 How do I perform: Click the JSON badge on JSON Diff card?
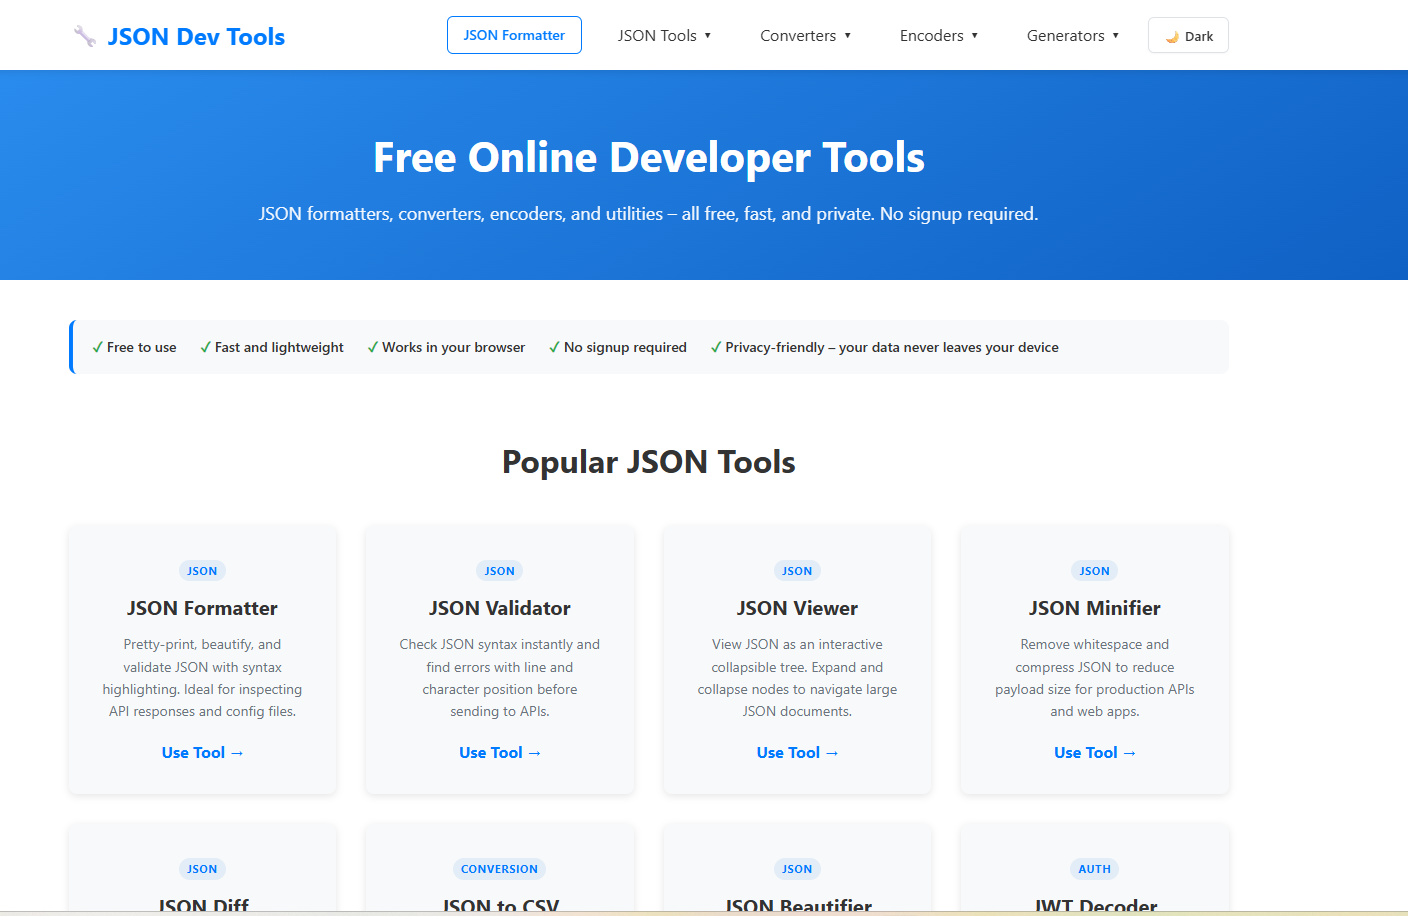point(202,869)
